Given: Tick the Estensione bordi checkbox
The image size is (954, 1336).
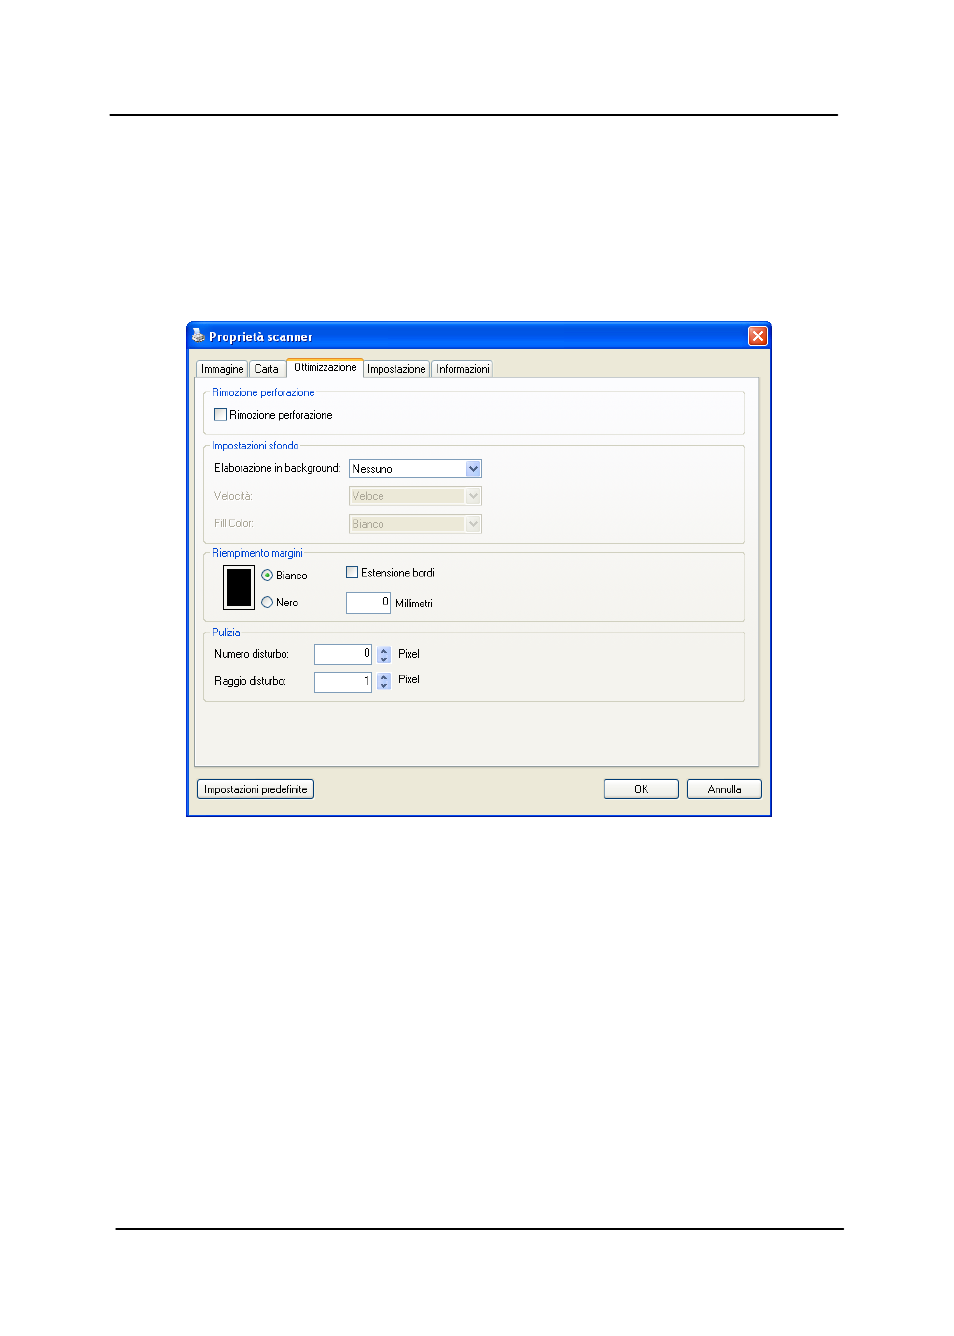Looking at the screenshot, I should click(352, 572).
